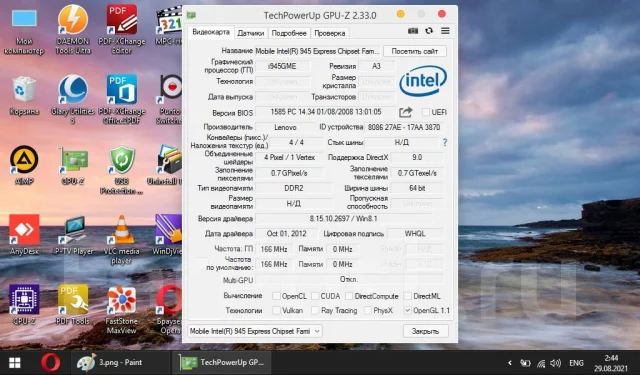Click the WHQL digital signature value
Screen dimensions: 640x375
tap(415, 234)
